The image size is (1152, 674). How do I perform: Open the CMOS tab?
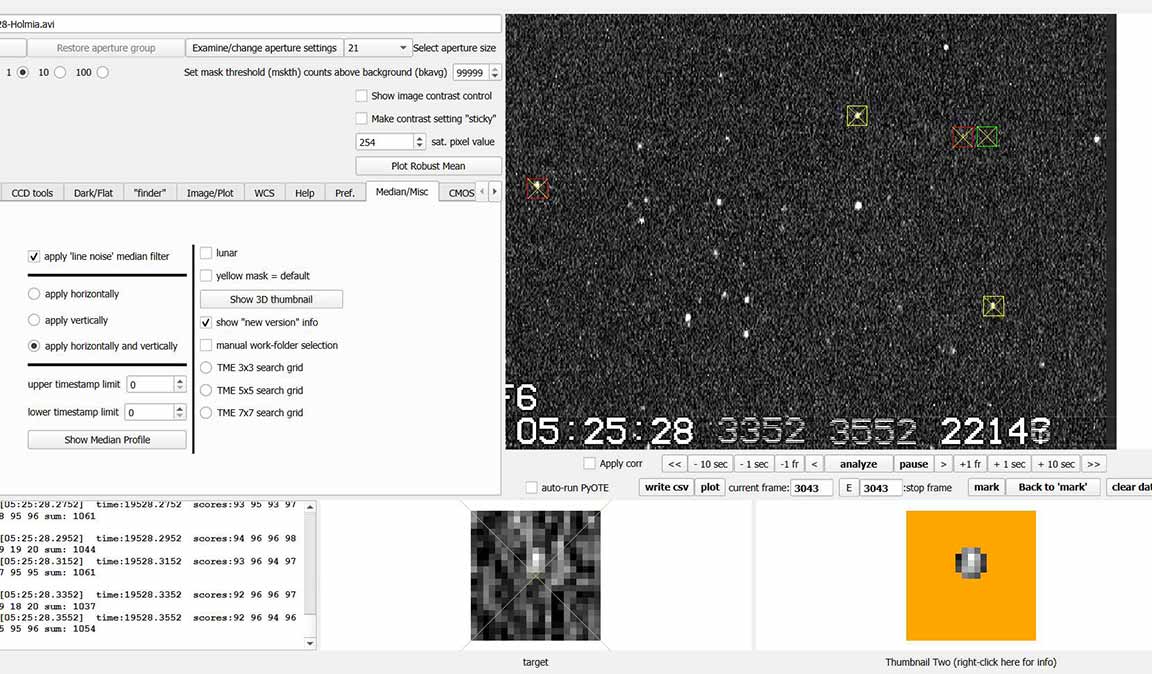coord(461,193)
